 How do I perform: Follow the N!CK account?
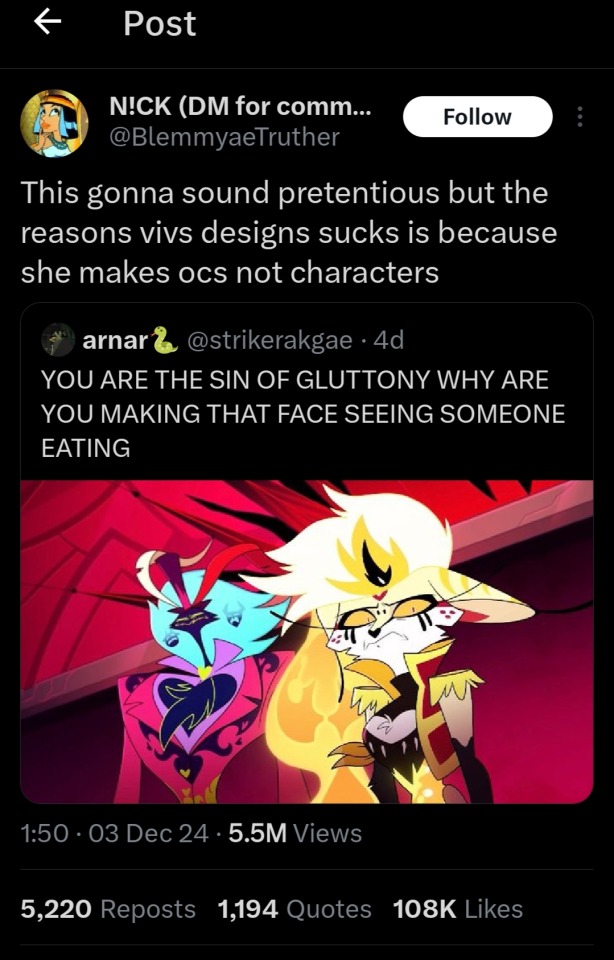coord(477,116)
